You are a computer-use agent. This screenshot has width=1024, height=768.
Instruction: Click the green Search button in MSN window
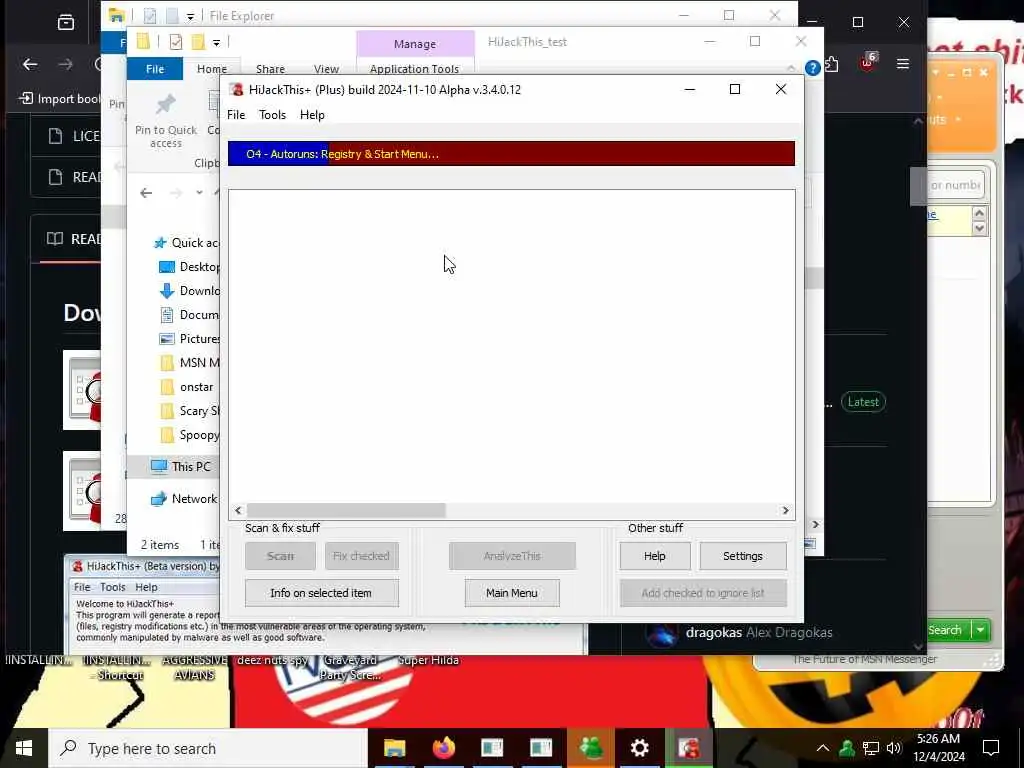(946, 630)
